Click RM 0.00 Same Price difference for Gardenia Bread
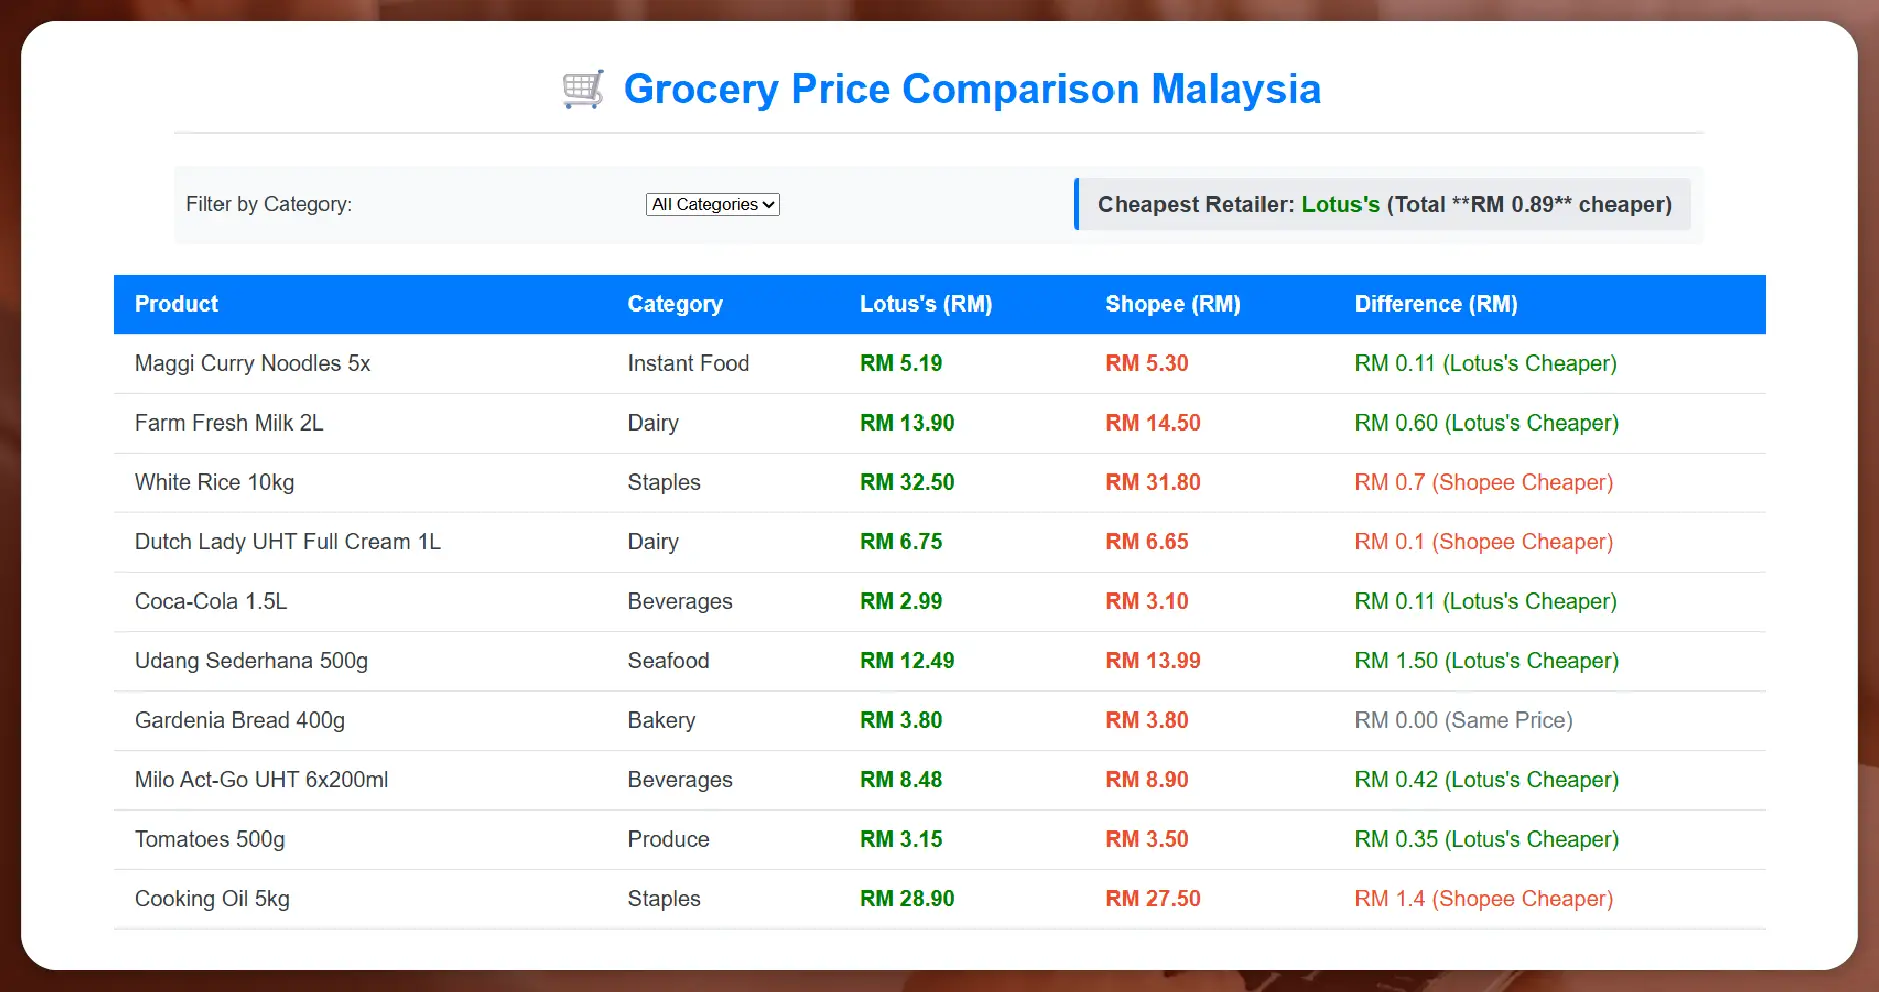1879x992 pixels. 1465,720
